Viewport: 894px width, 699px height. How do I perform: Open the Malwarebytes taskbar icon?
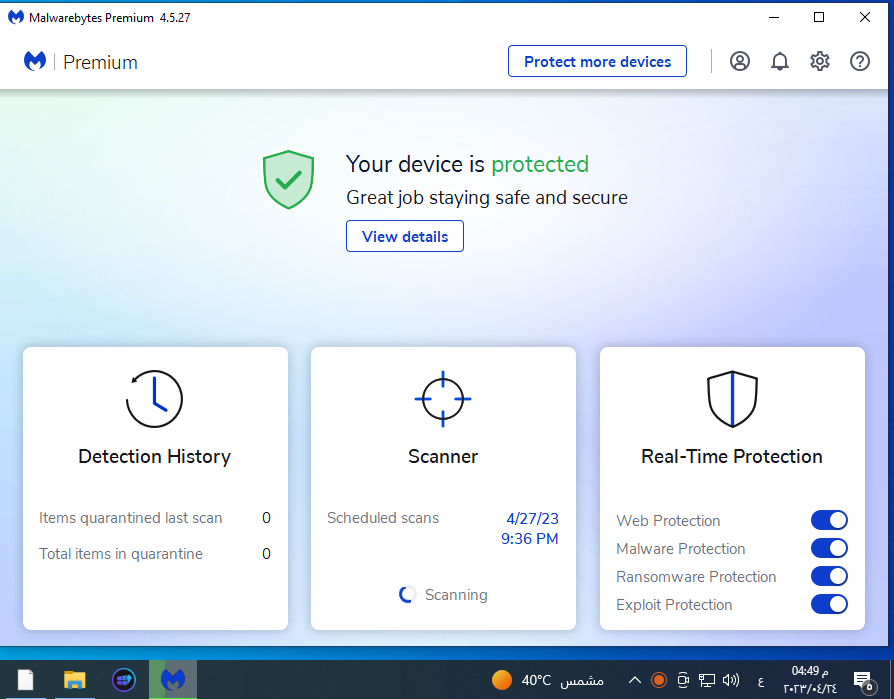tap(173, 680)
